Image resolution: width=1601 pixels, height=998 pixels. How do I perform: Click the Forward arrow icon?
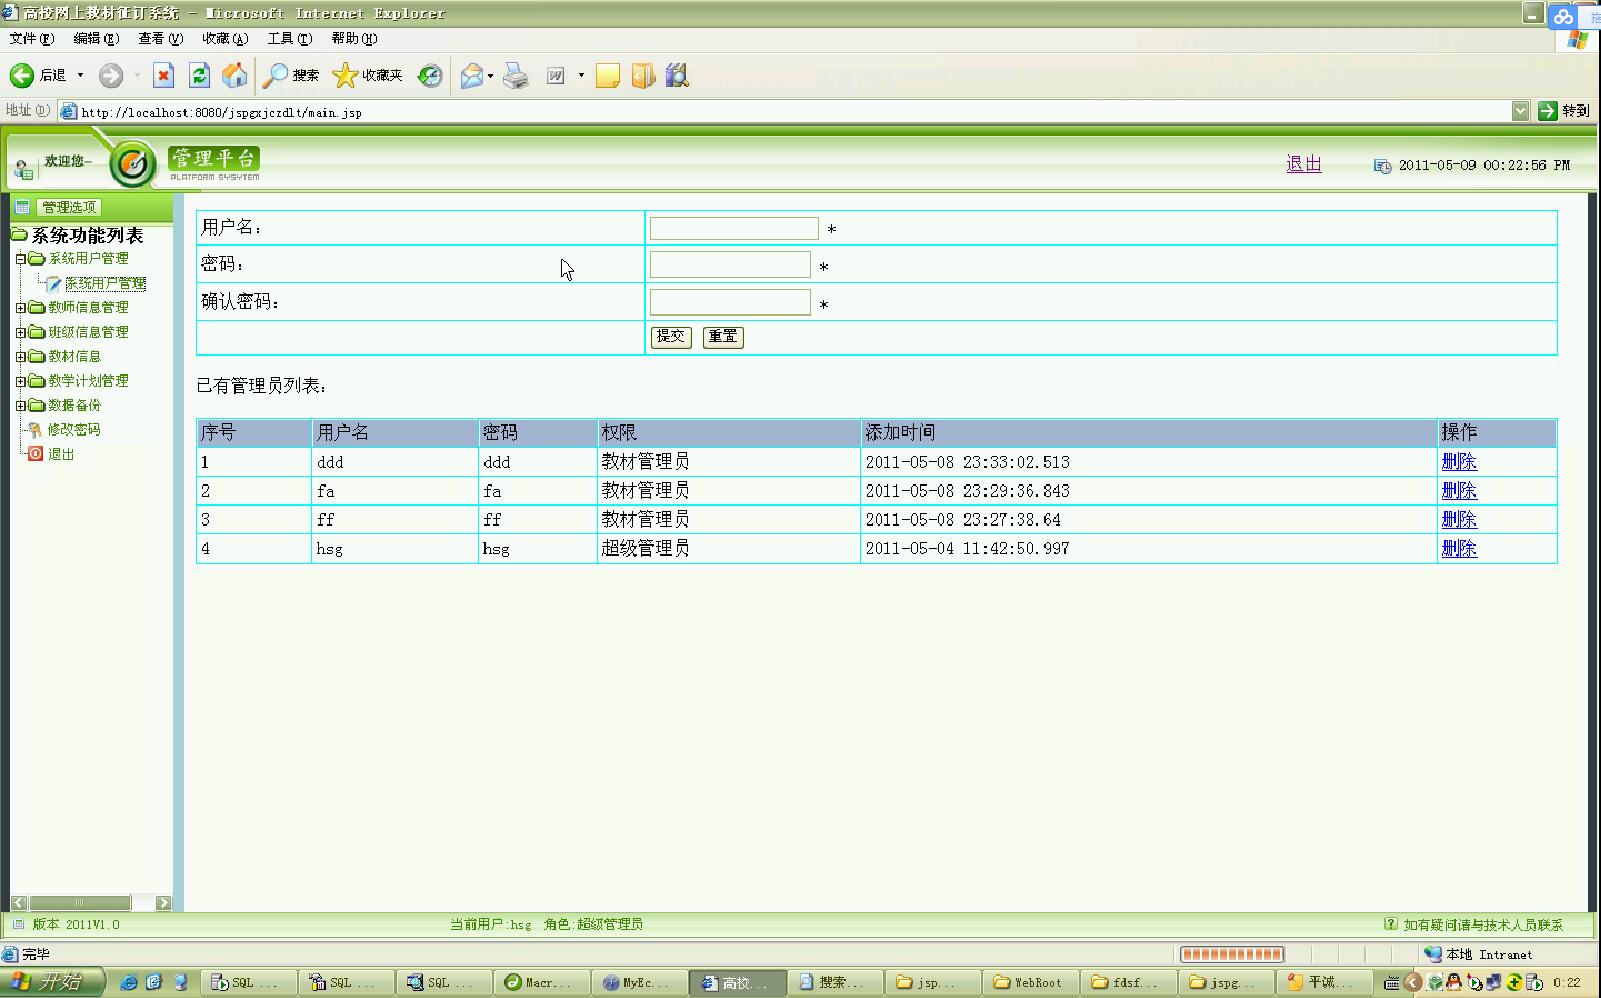point(111,75)
